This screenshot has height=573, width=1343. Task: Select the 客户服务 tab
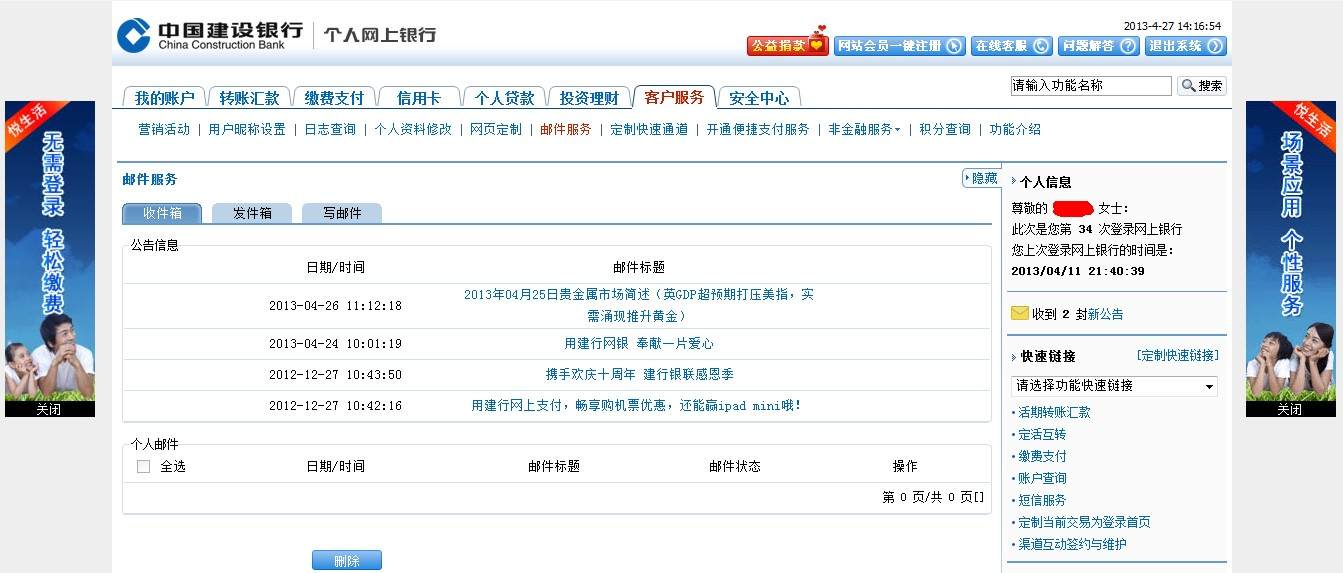coord(674,96)
